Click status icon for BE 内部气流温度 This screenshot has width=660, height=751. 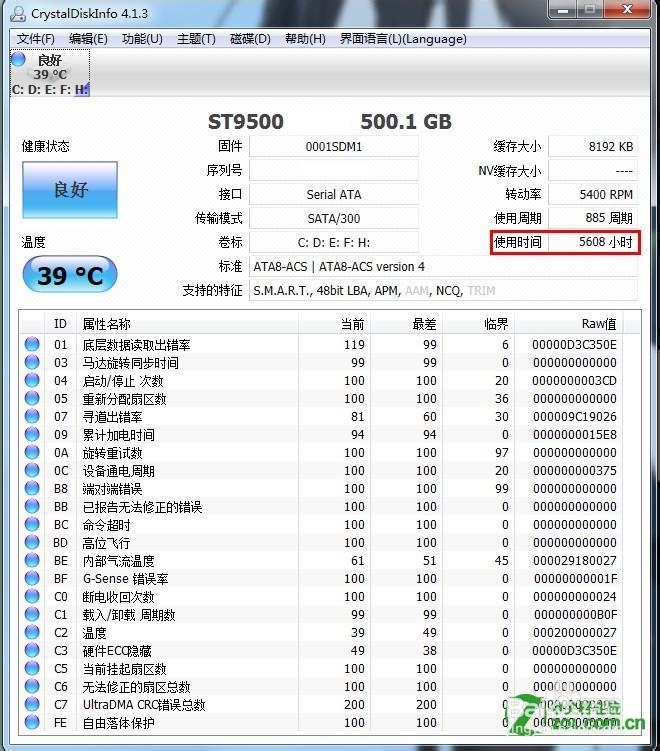point(32,560)
